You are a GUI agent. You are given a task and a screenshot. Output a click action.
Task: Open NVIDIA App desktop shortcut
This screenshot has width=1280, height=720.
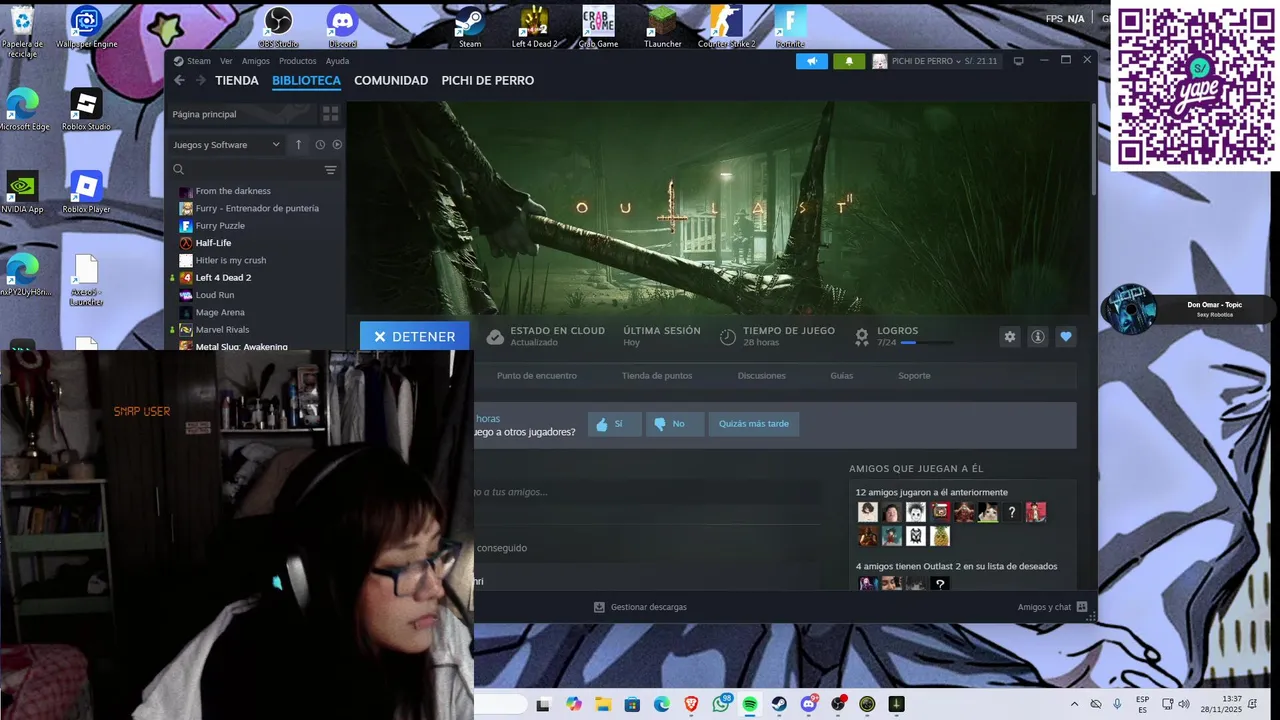point(22,192)
